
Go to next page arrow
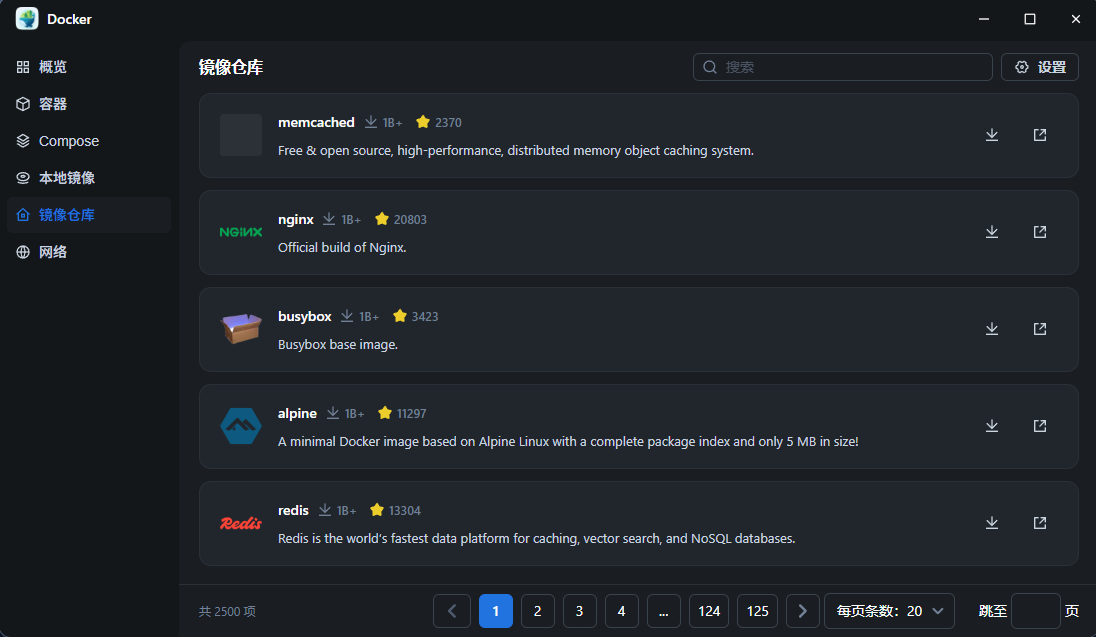(x=803, y=611)
